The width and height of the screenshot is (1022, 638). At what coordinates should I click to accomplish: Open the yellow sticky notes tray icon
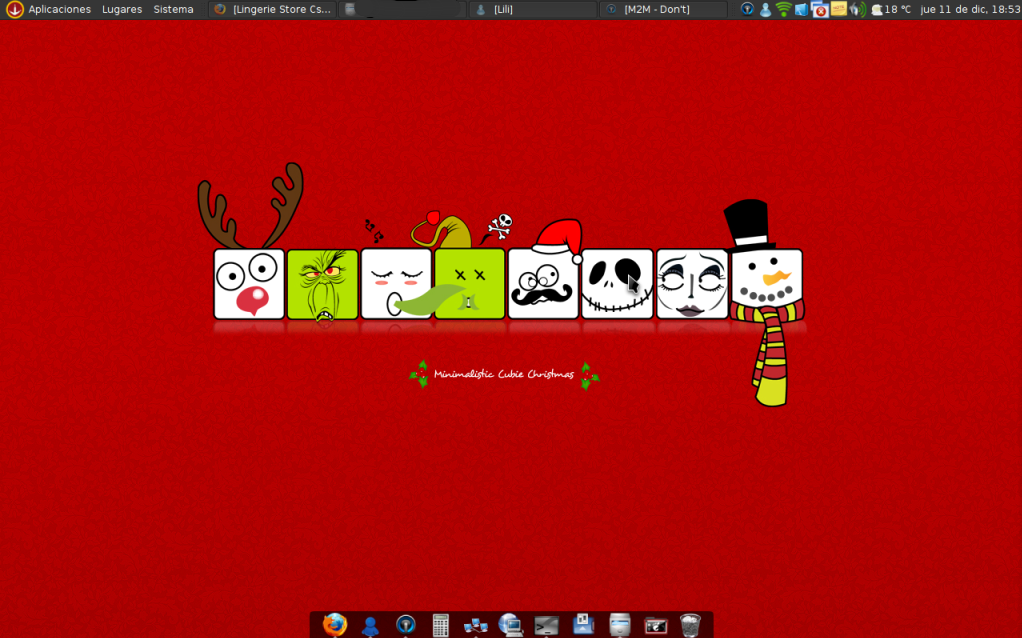838,9
